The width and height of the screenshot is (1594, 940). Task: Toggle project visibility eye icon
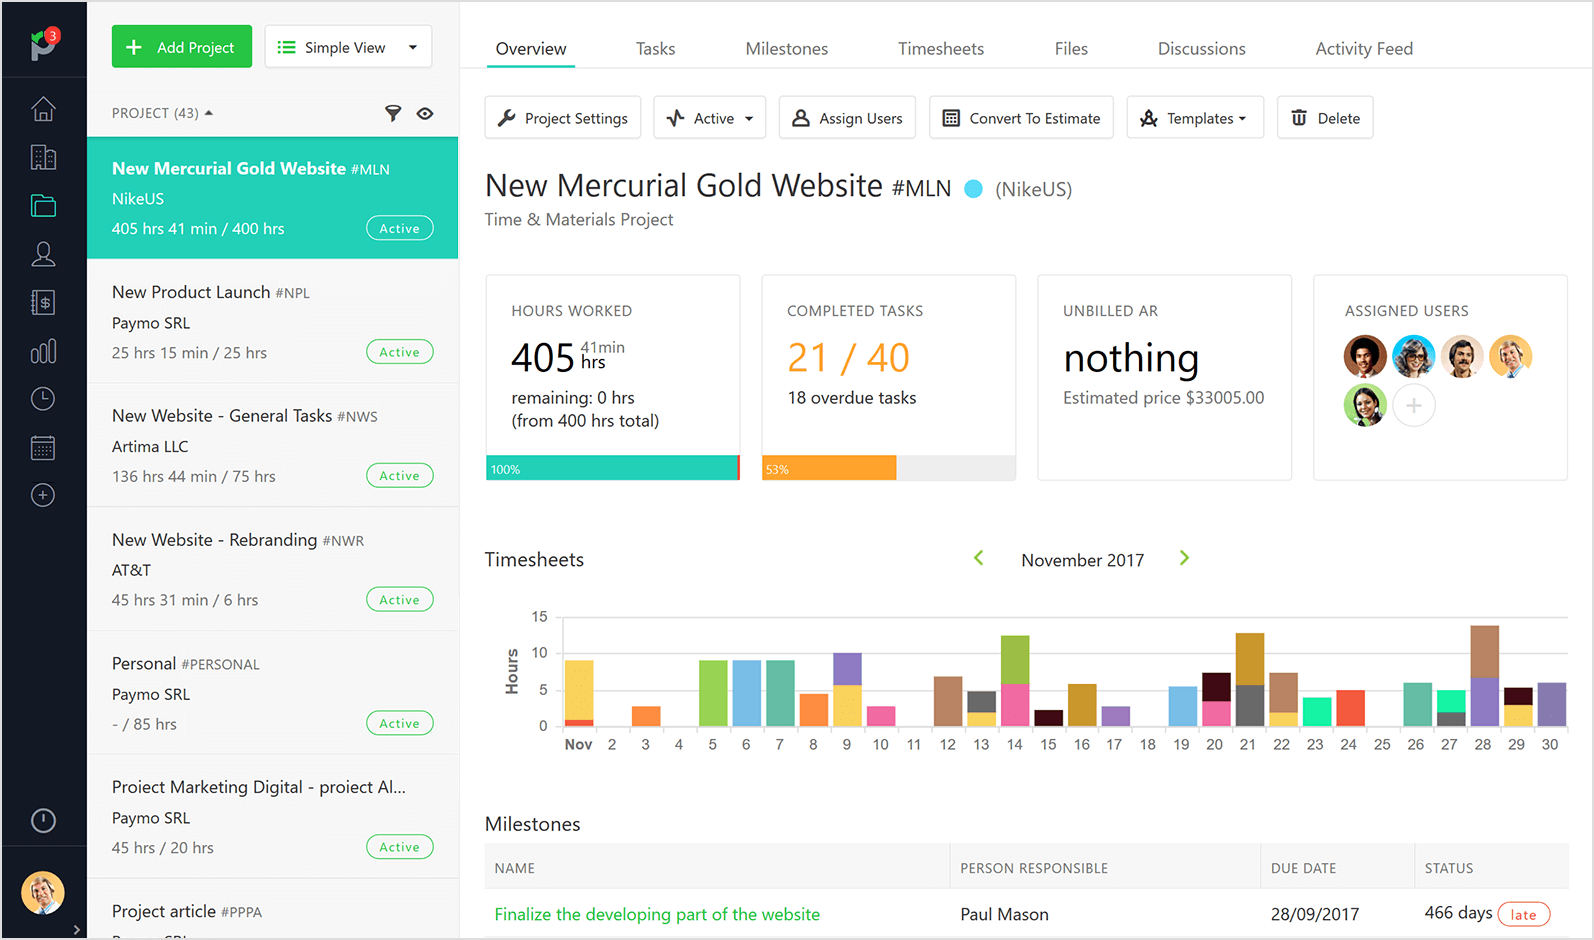click(425, 113)
